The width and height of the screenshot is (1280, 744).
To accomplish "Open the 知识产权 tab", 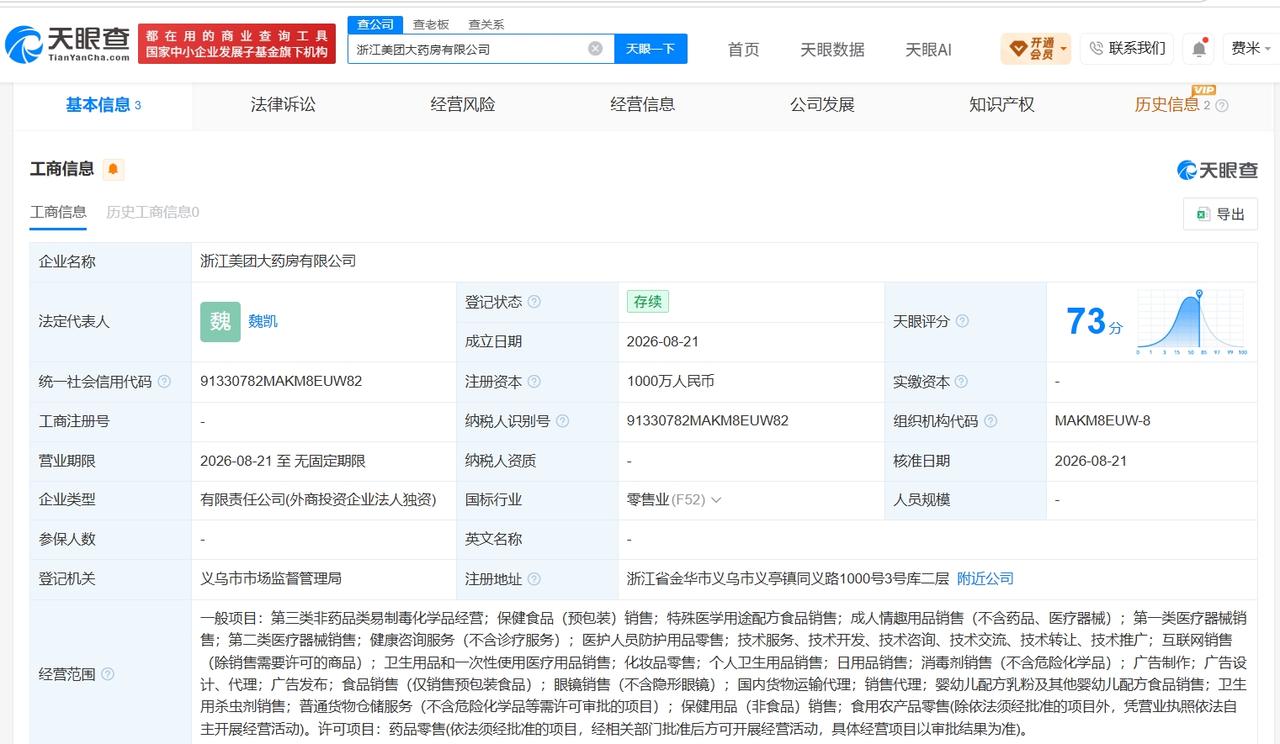I will tap(1002, 104).
